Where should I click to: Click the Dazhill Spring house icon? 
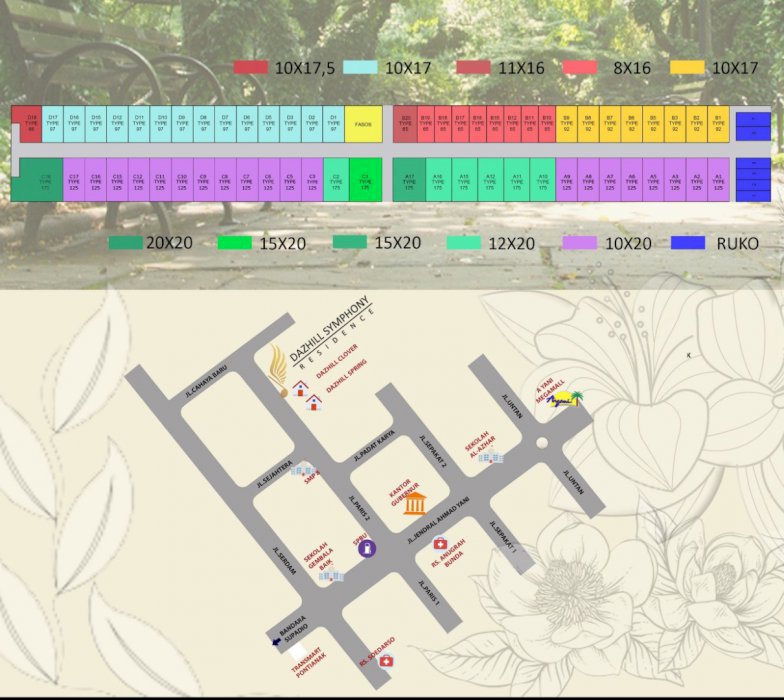coord(314,403)
